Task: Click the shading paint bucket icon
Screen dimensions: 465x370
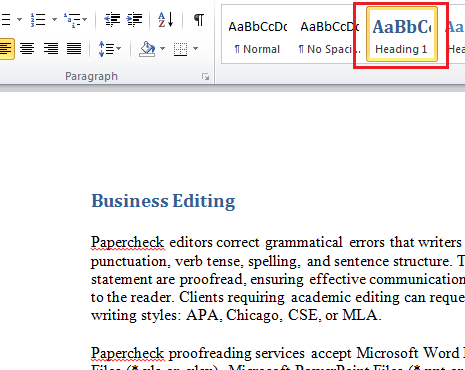Action: pyautogui.click(x=147, y=49)
